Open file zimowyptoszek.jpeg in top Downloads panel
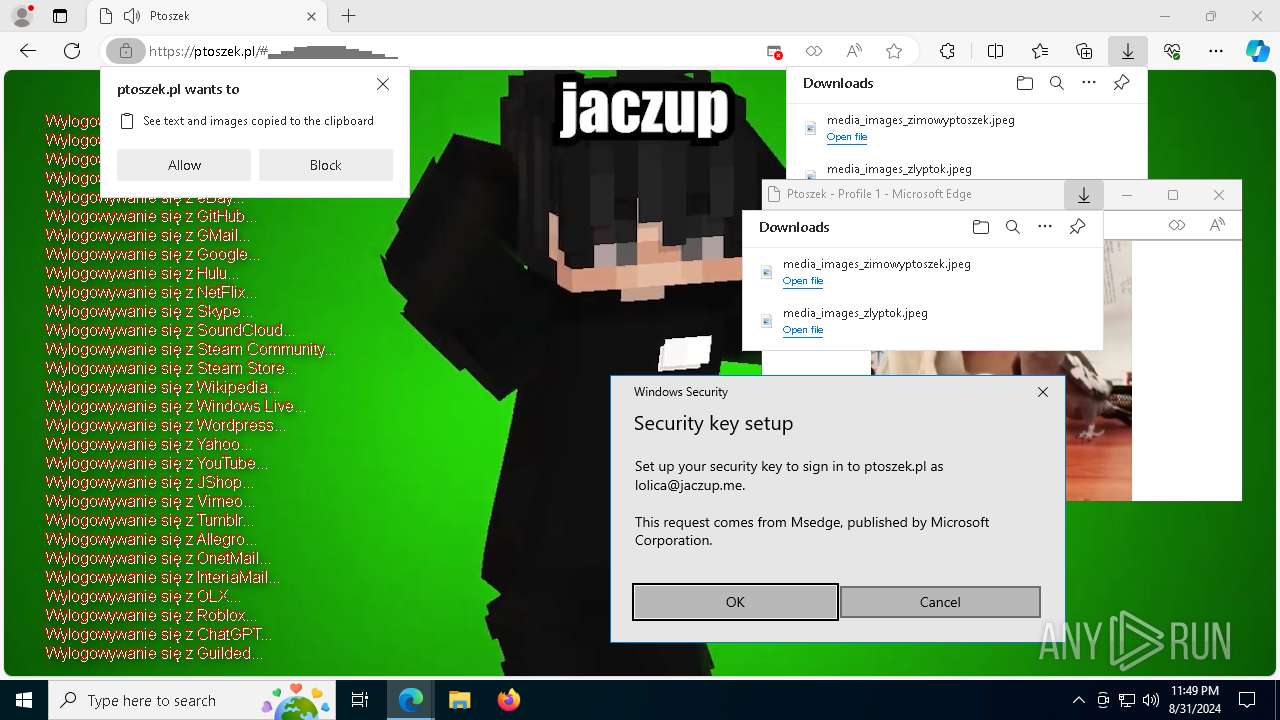Image resolution: width=1280 pixels, height=720 pixels. (x=847, y=137)
